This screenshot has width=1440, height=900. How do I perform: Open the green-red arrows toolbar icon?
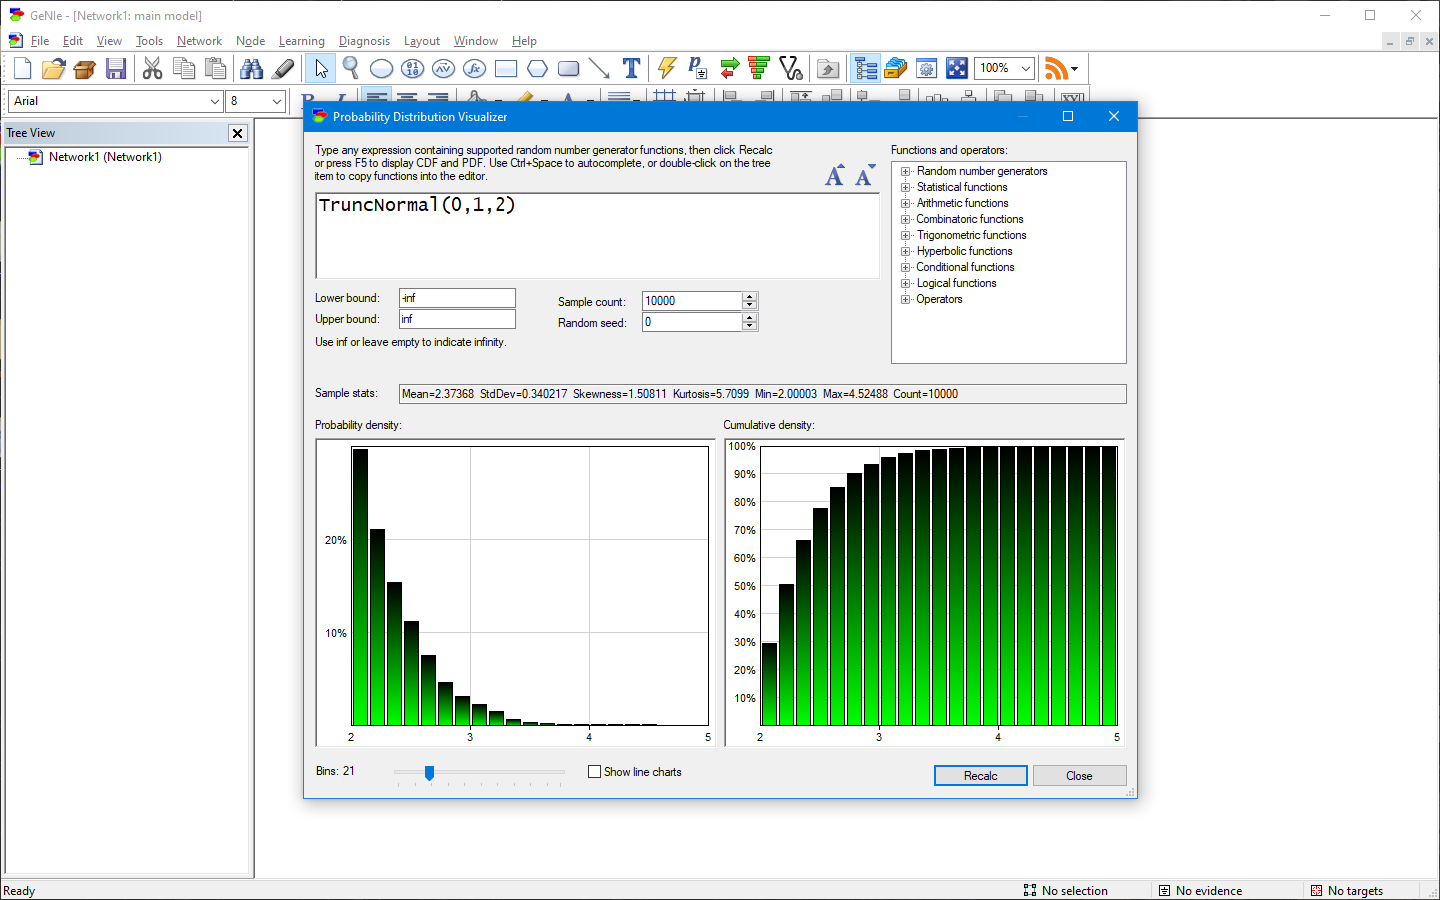[729, 68]
